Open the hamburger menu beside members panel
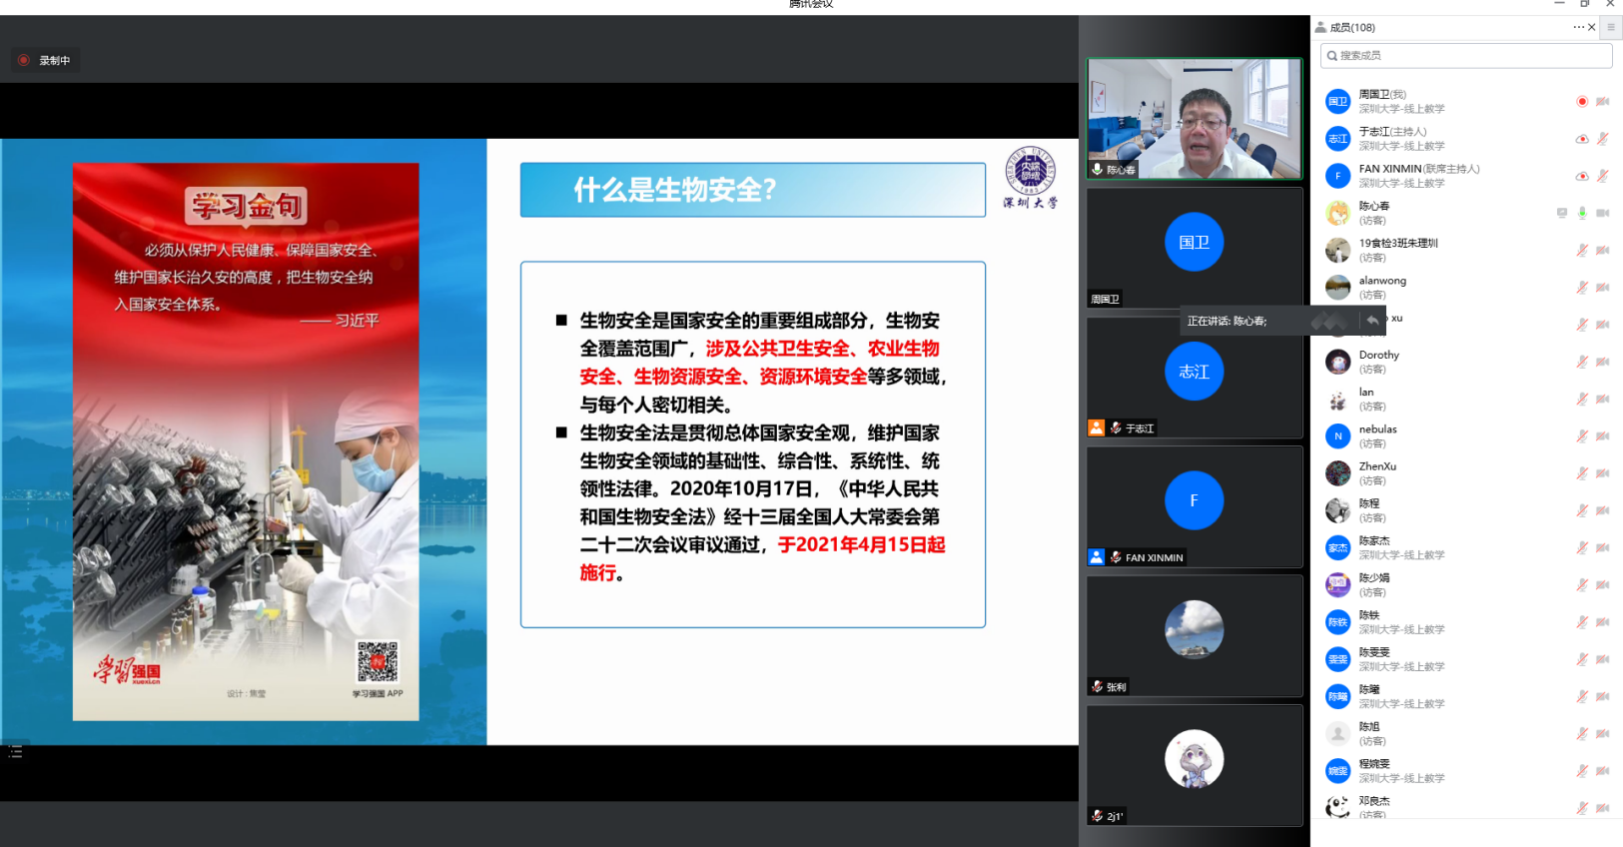 point(1612,27)
